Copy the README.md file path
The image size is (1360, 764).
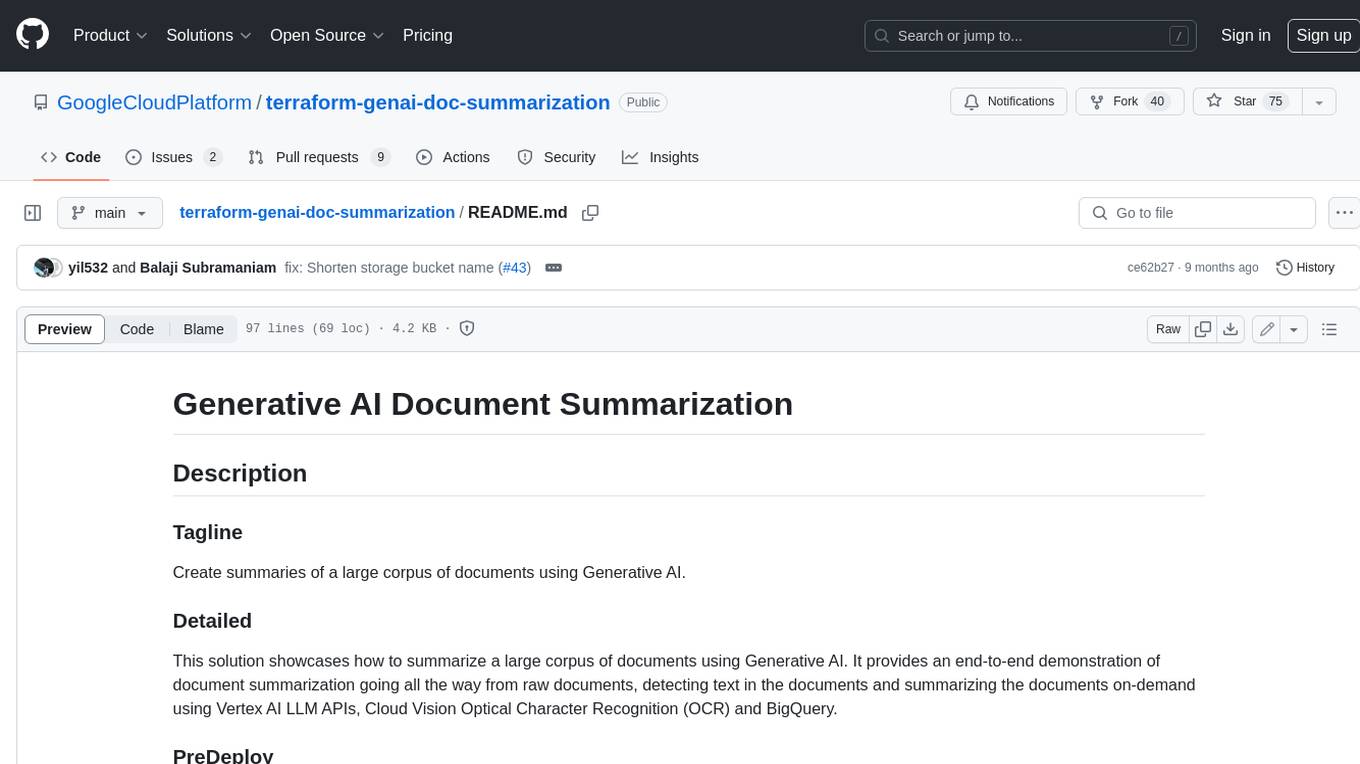(590, 213)
